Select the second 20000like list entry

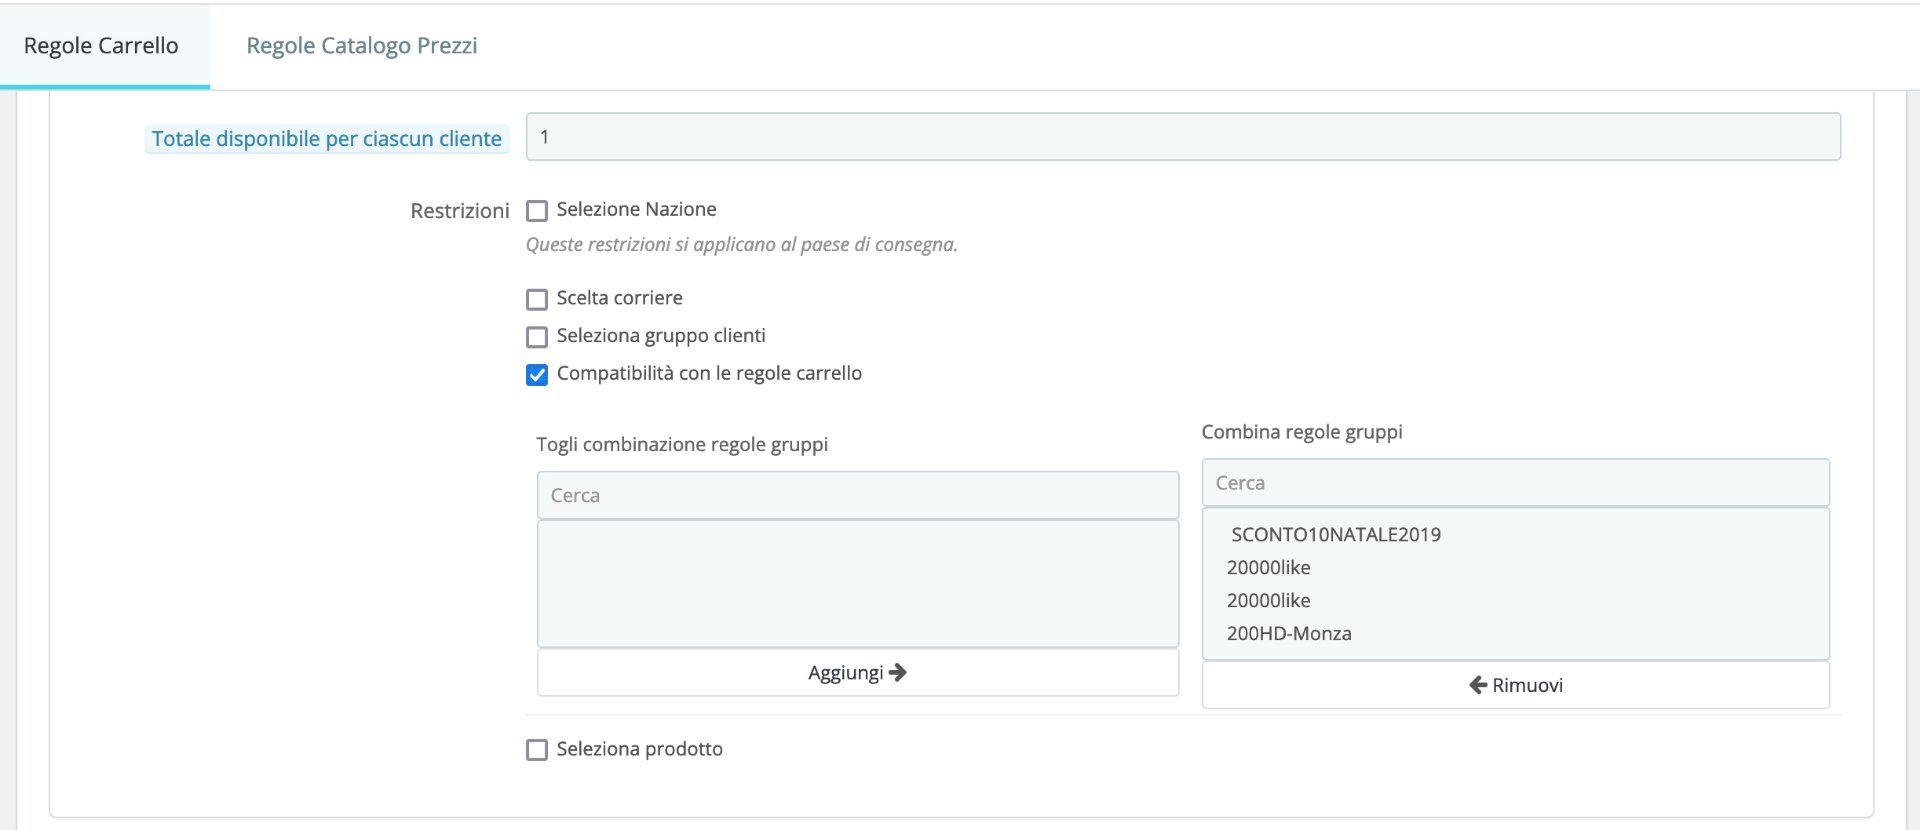coord(1268,601)
